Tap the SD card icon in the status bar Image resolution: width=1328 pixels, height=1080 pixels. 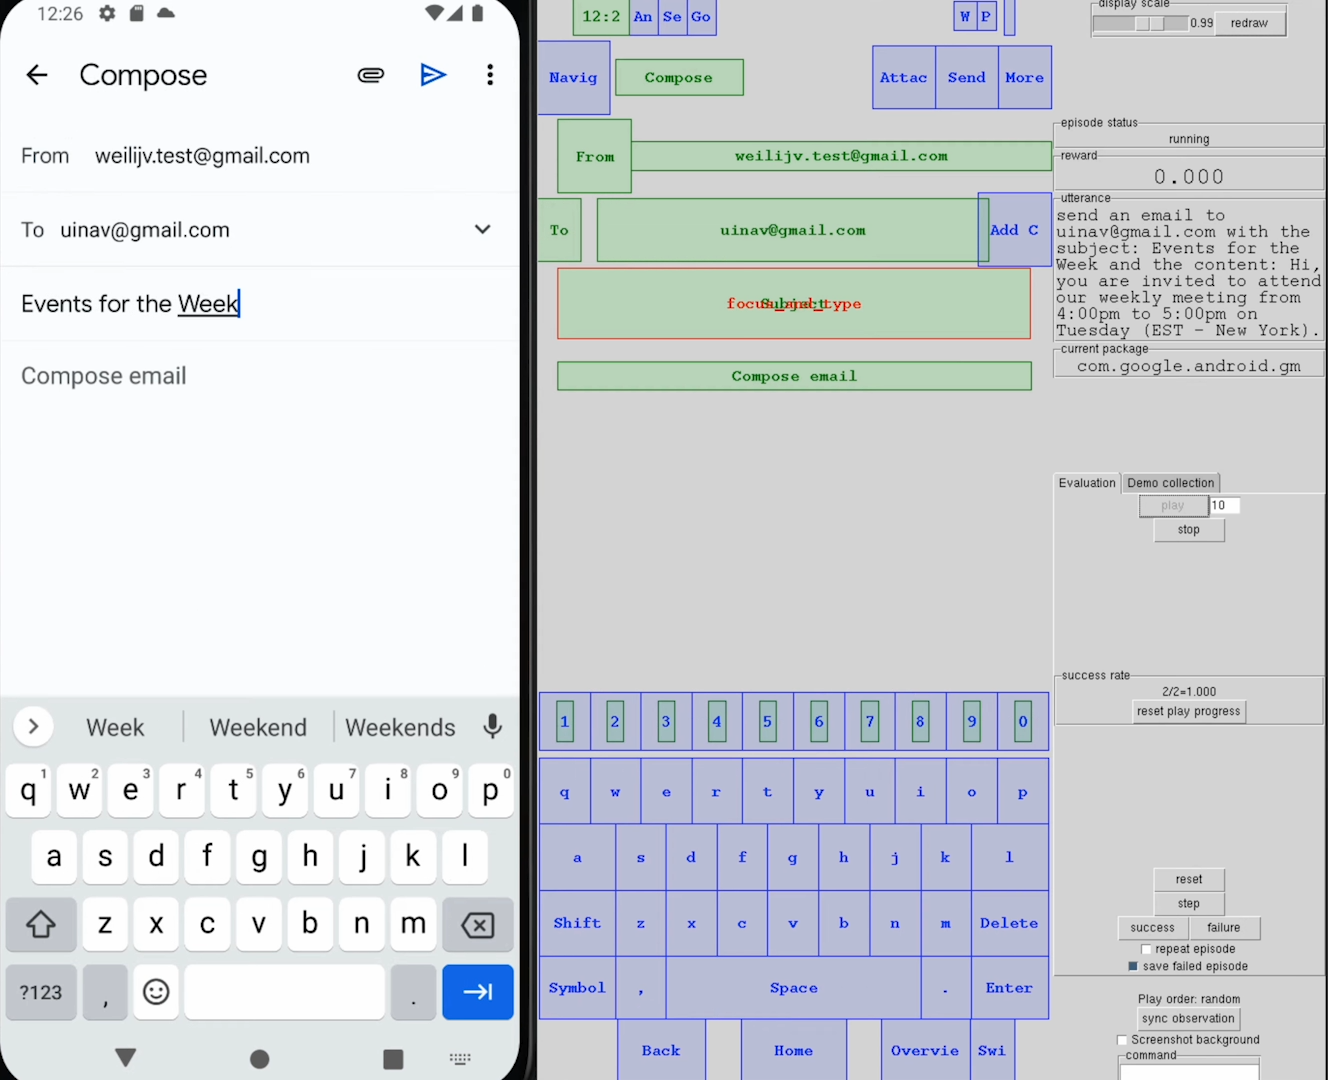[x=137, y=14]
